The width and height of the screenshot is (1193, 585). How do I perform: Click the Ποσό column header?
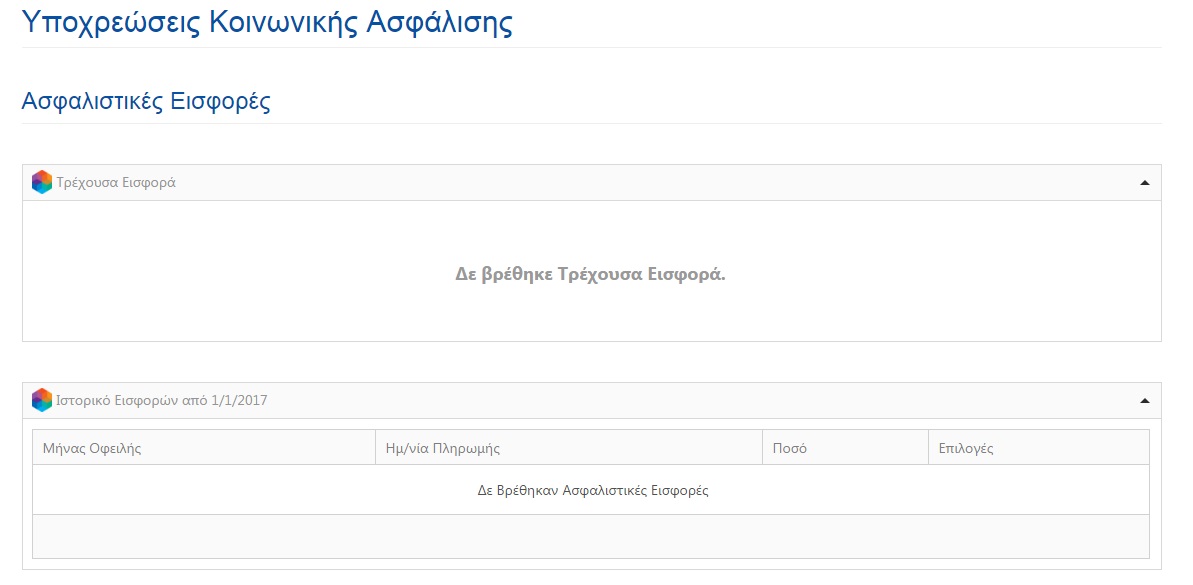coord(789,448)
